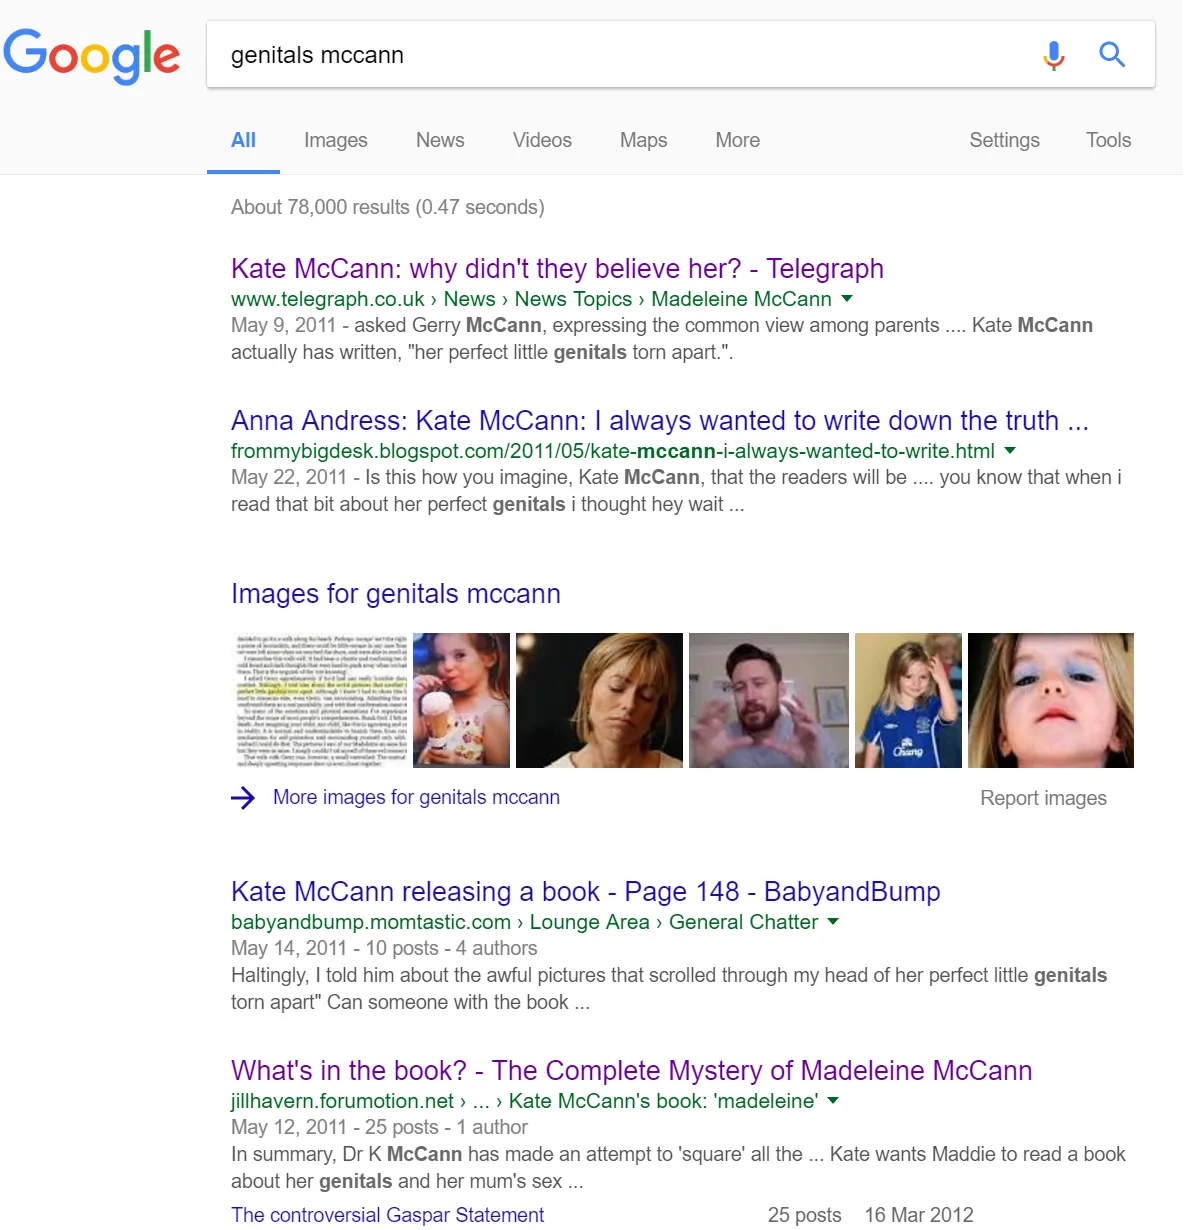Open the search Tools options
This screenshot has height=1230, width=1184.
point(1108,140)
